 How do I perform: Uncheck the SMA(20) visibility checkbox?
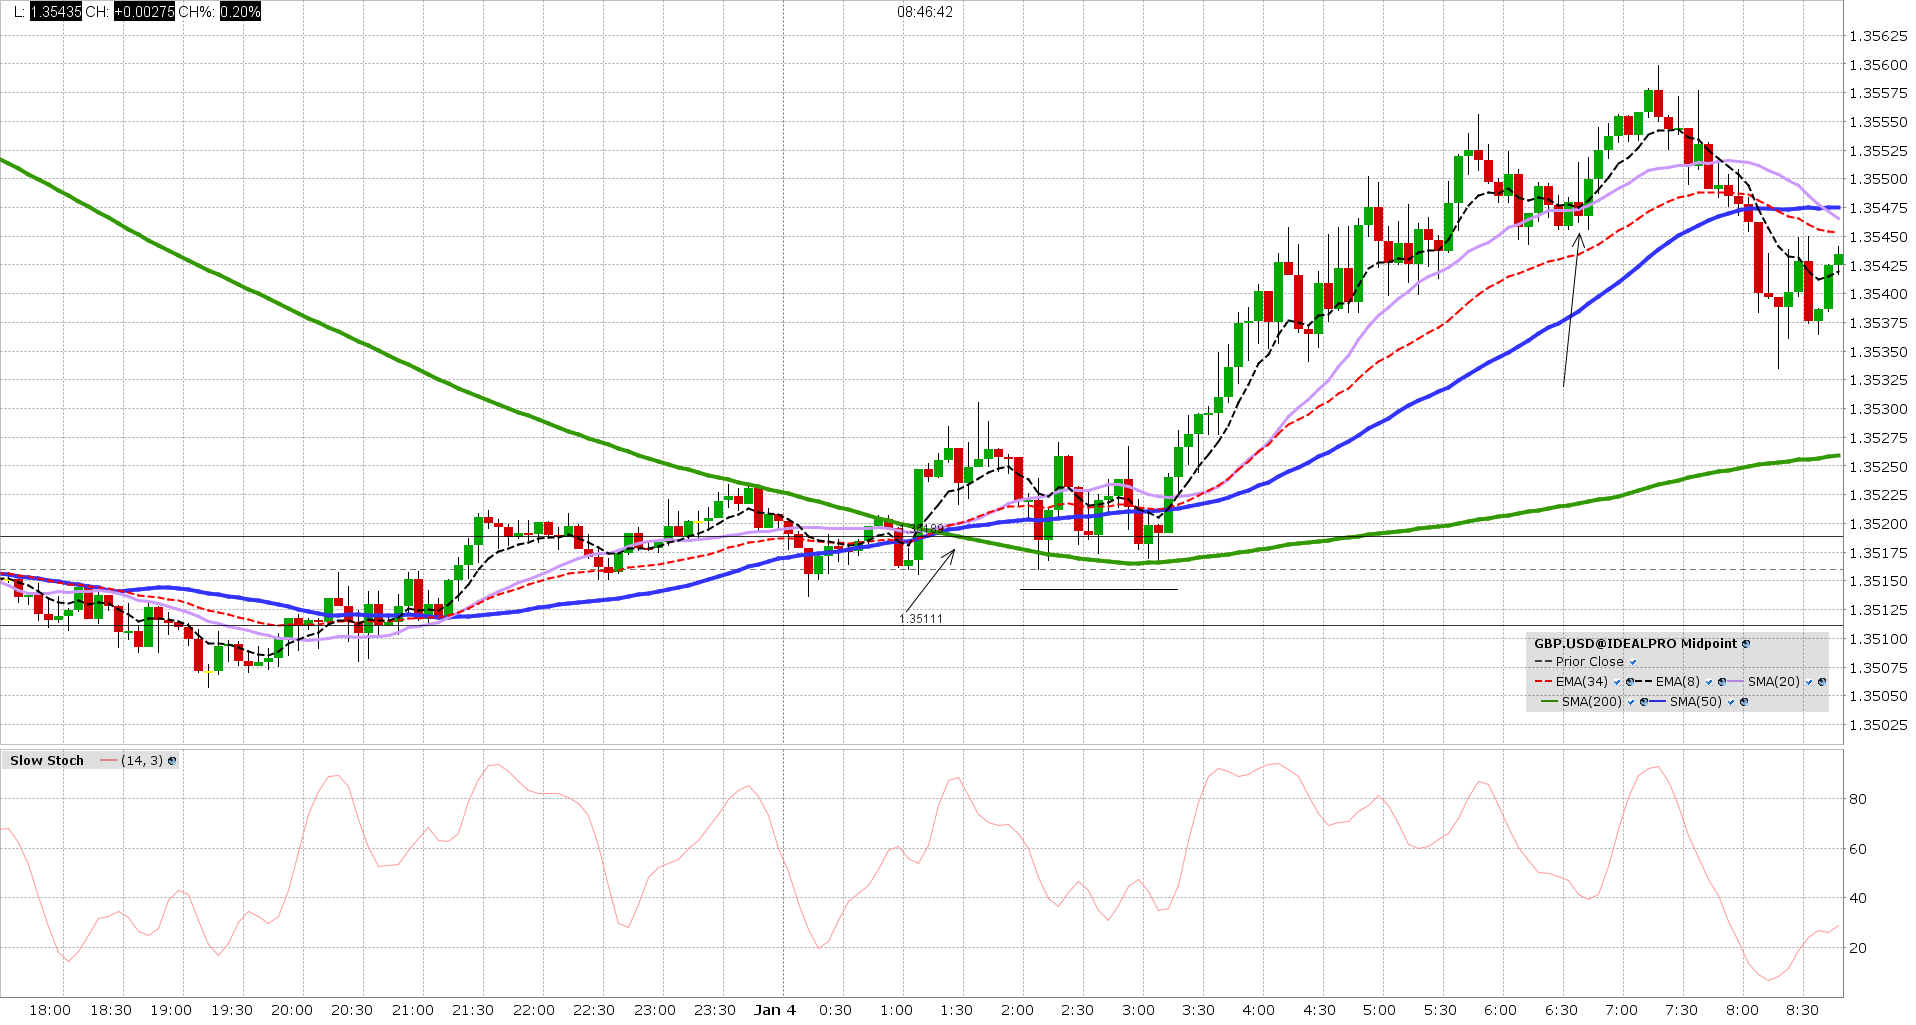1809,682
